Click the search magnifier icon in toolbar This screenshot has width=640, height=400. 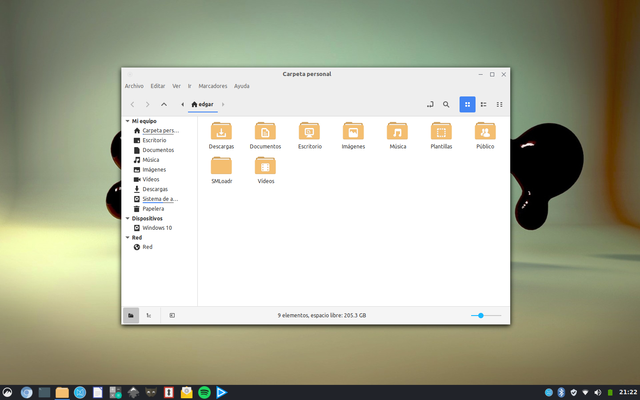point(446,104)
